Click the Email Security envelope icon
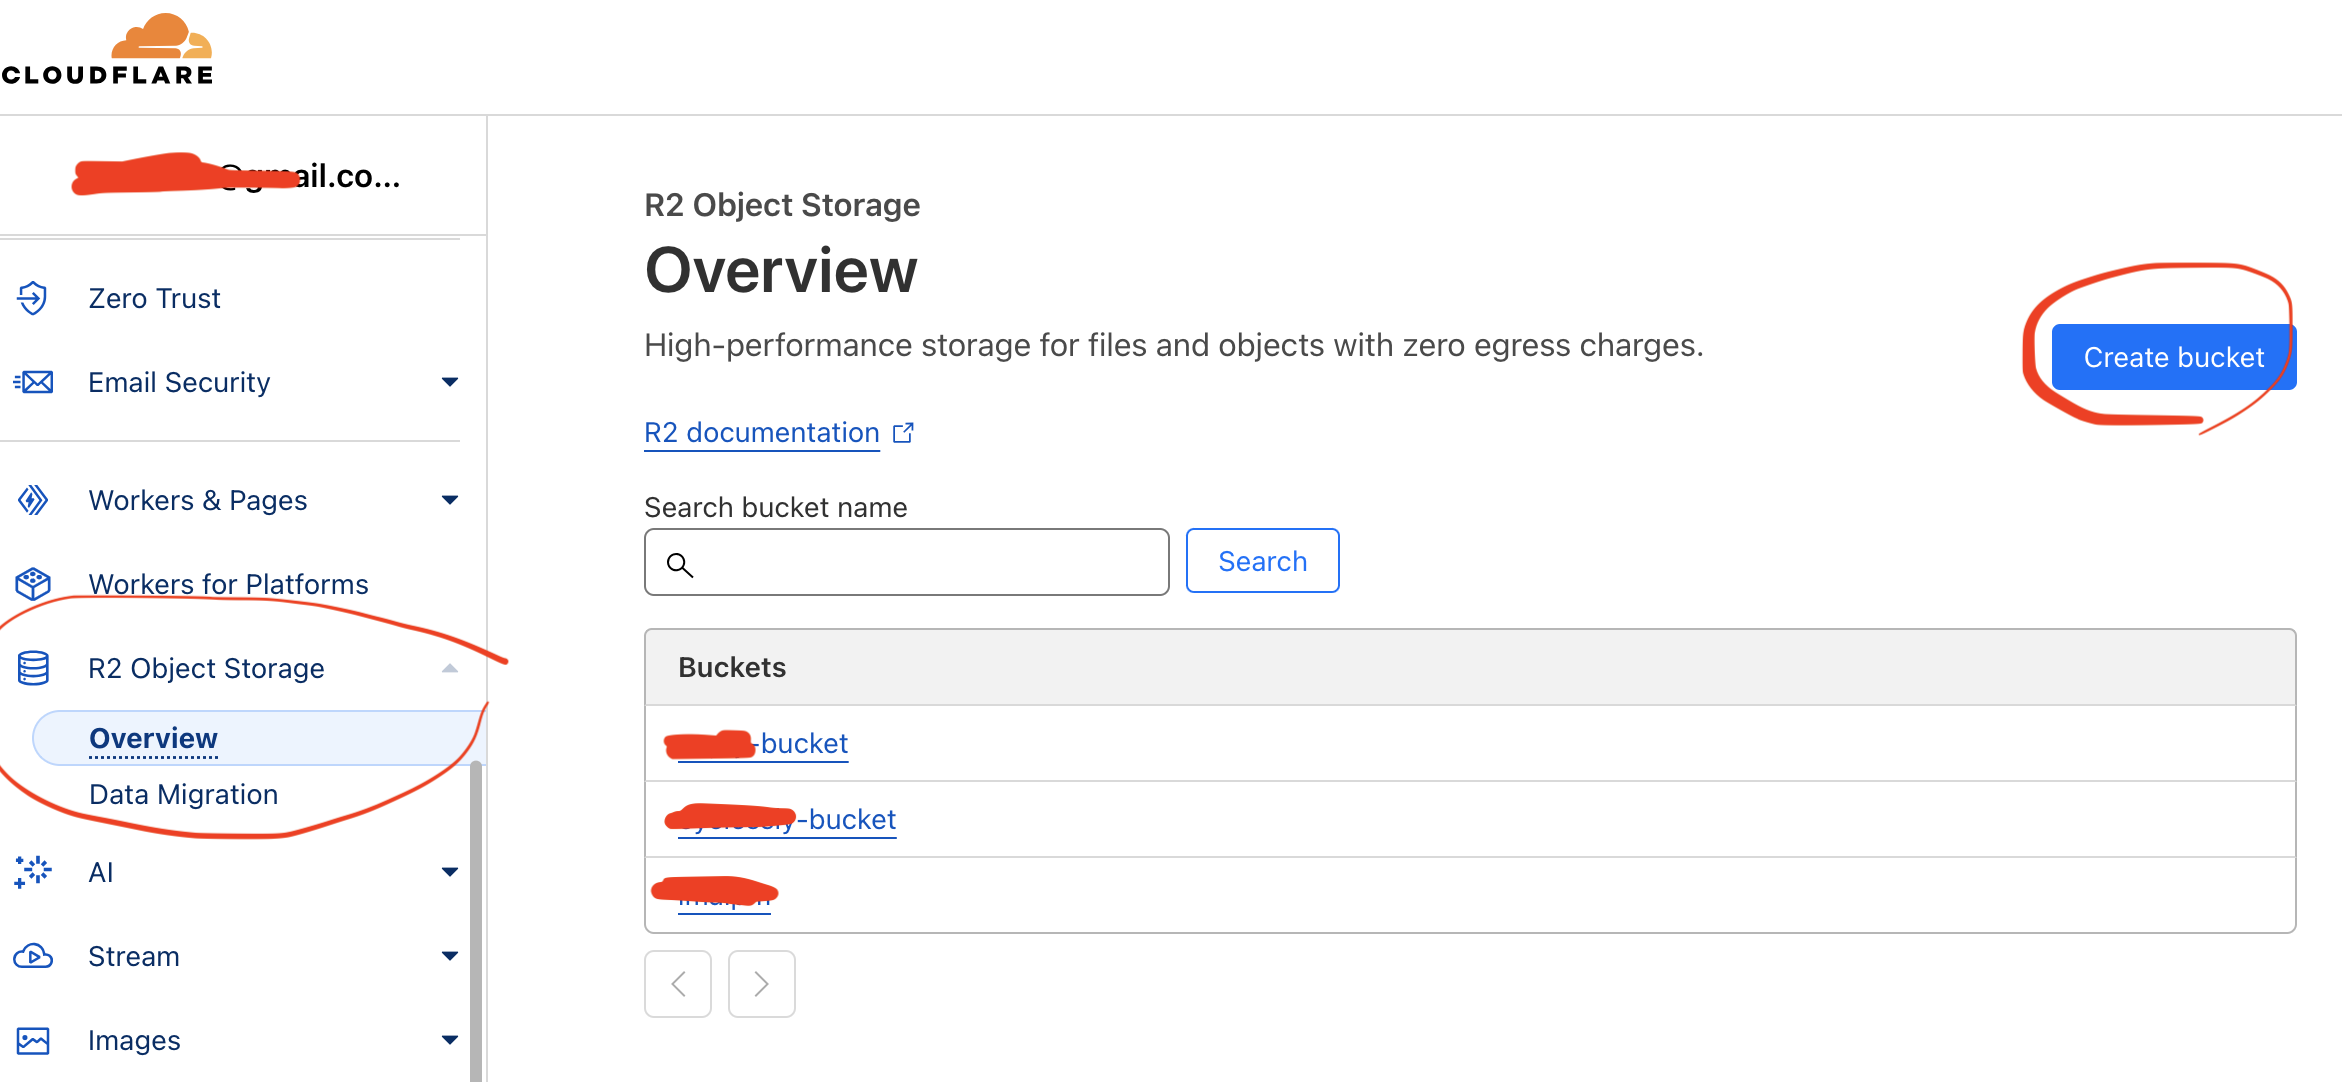 34,382
